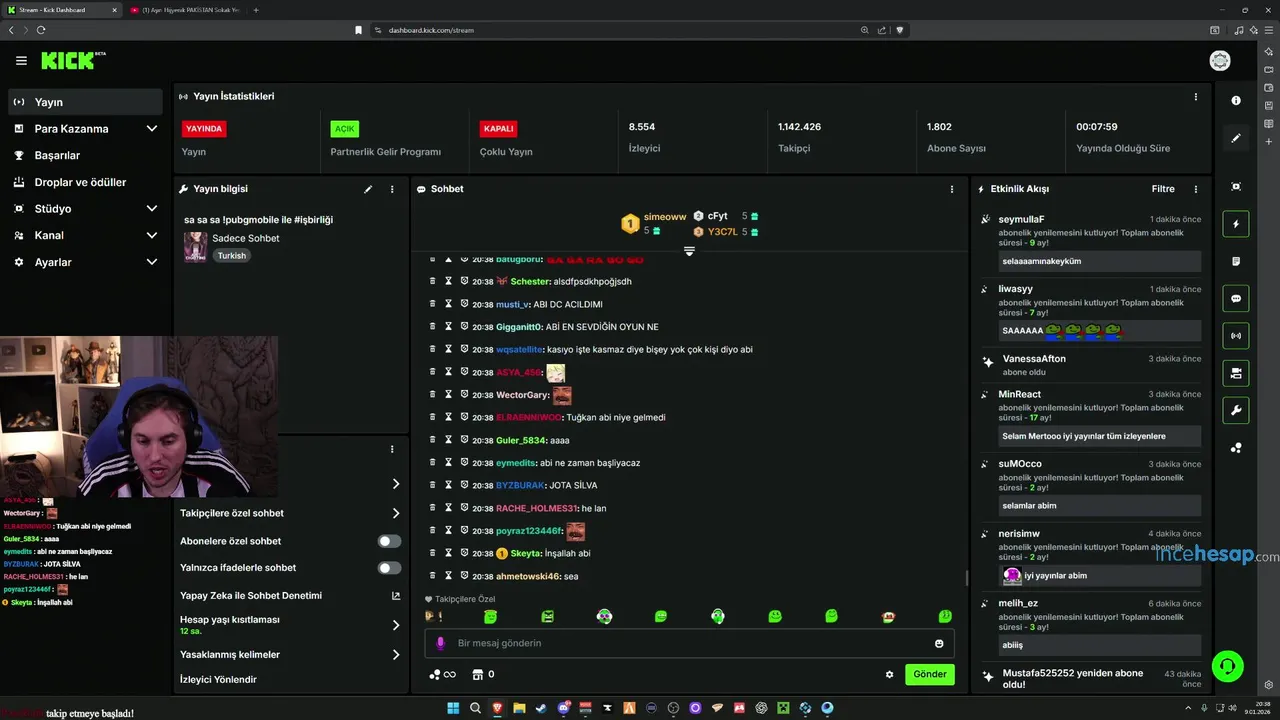The height and width of the screenshot is (720, 1280).
Task: Click the Turkish language tag
Action: (x=232, y=256)
